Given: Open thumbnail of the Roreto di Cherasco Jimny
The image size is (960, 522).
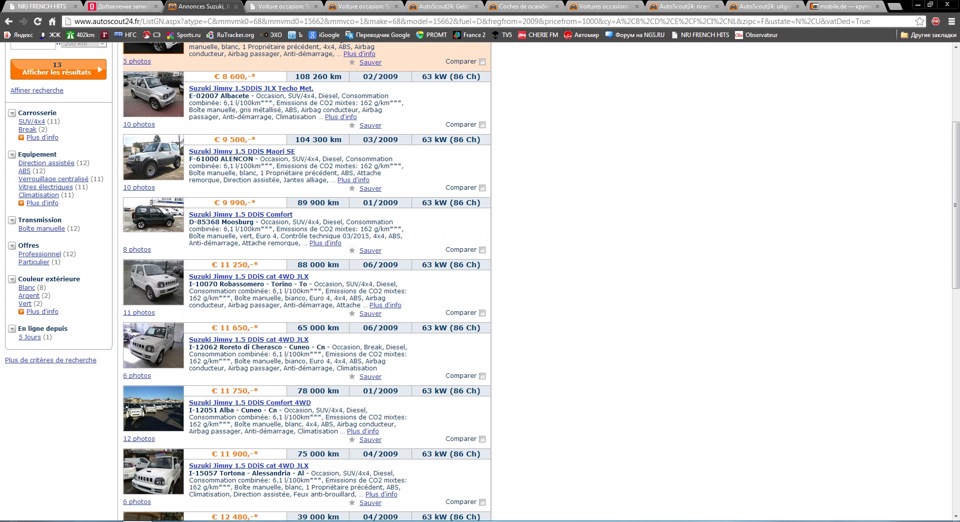Looking at the screenshot, I should 153,346.
